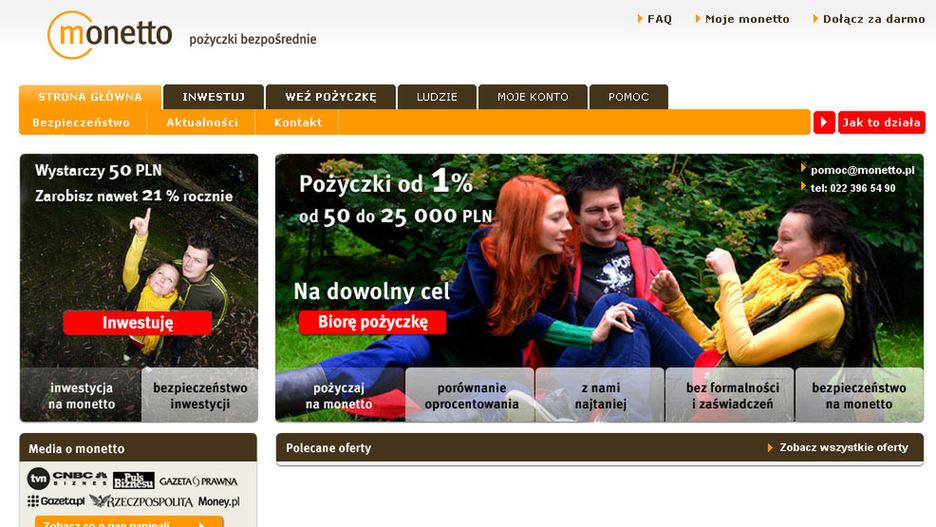
Task: Open Kontakt submenu item
Action: (298, 122)
